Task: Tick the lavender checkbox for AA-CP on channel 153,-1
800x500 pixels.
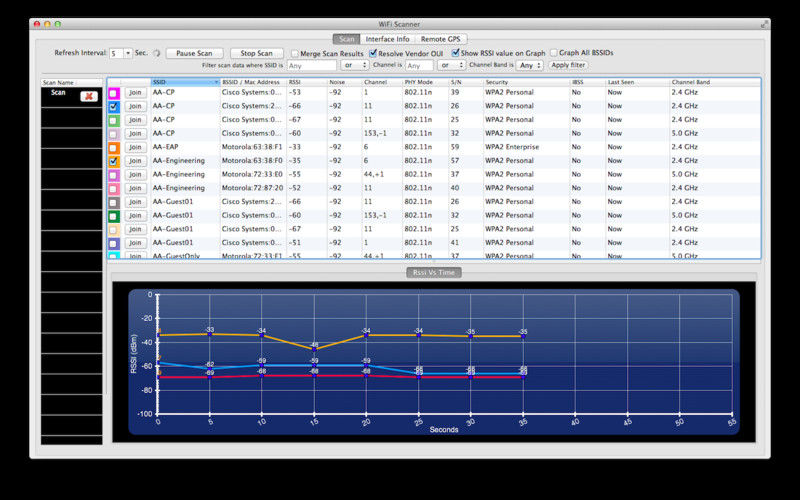Action: [113, 134]
